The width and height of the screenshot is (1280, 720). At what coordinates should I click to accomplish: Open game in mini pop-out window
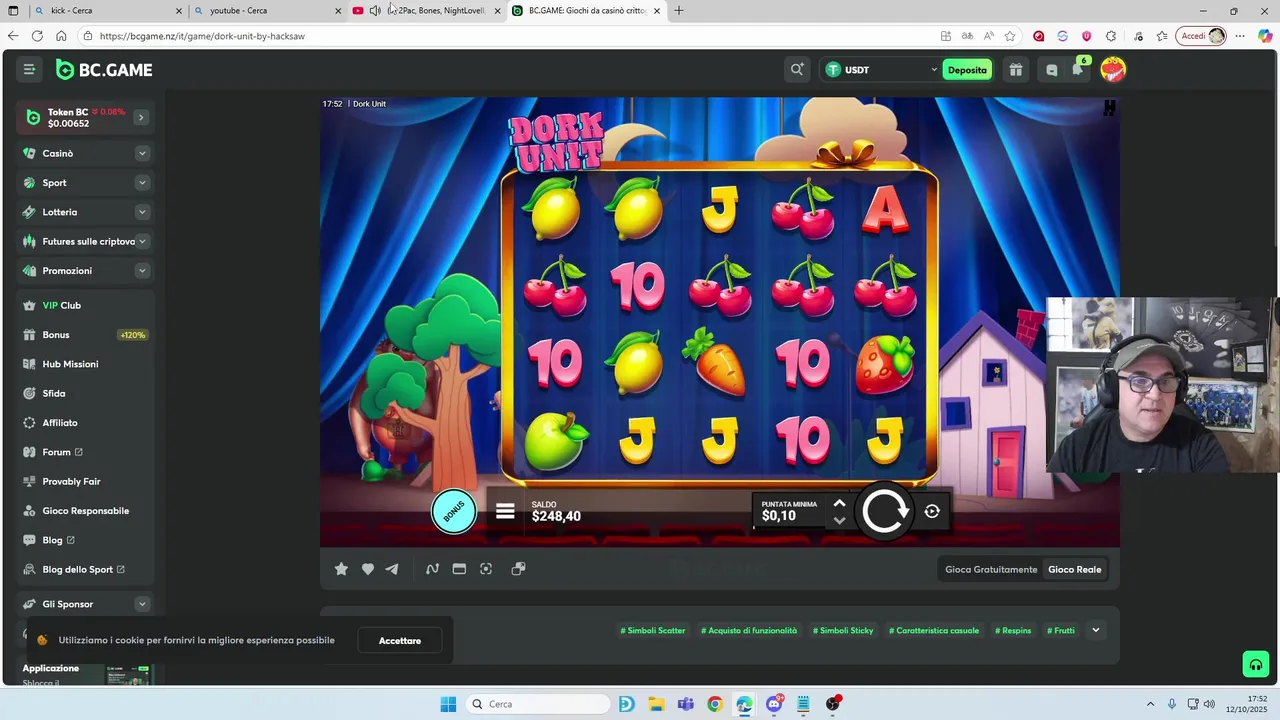518,569
